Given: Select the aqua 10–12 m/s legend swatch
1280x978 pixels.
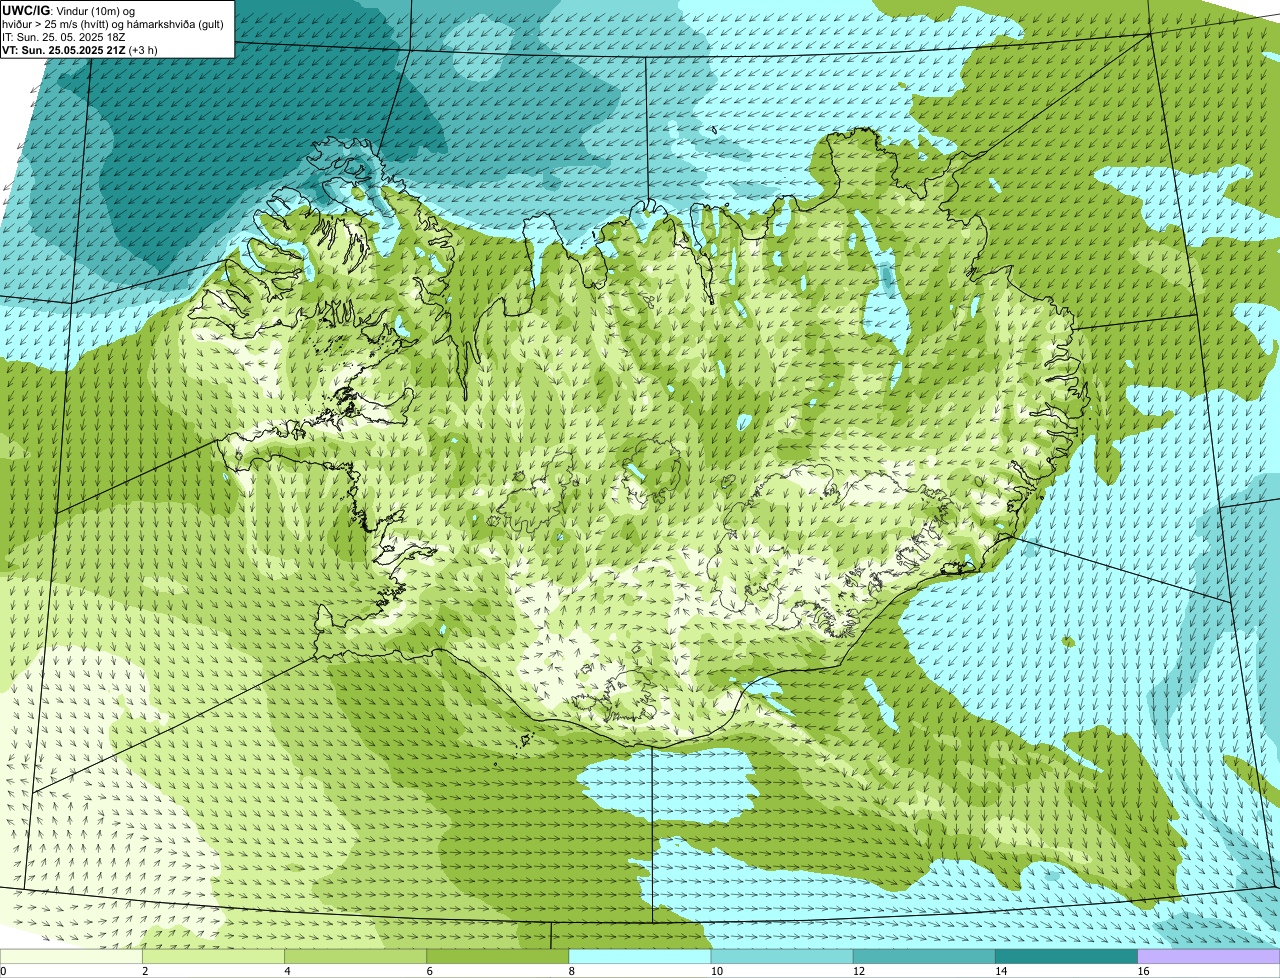Looking at the screenshot, I should 782,956.
